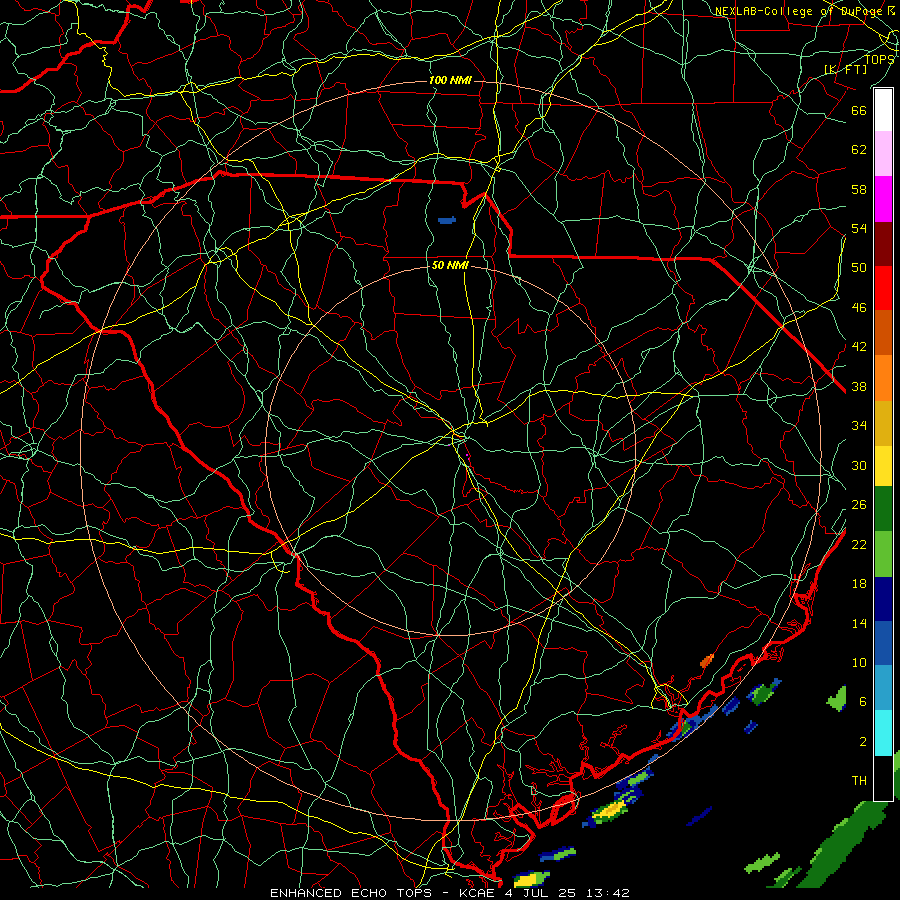Image resolution: width=900 pixels, height=900 pixels.
Task: Click the legend value 22
Action: tap(859, 544)
